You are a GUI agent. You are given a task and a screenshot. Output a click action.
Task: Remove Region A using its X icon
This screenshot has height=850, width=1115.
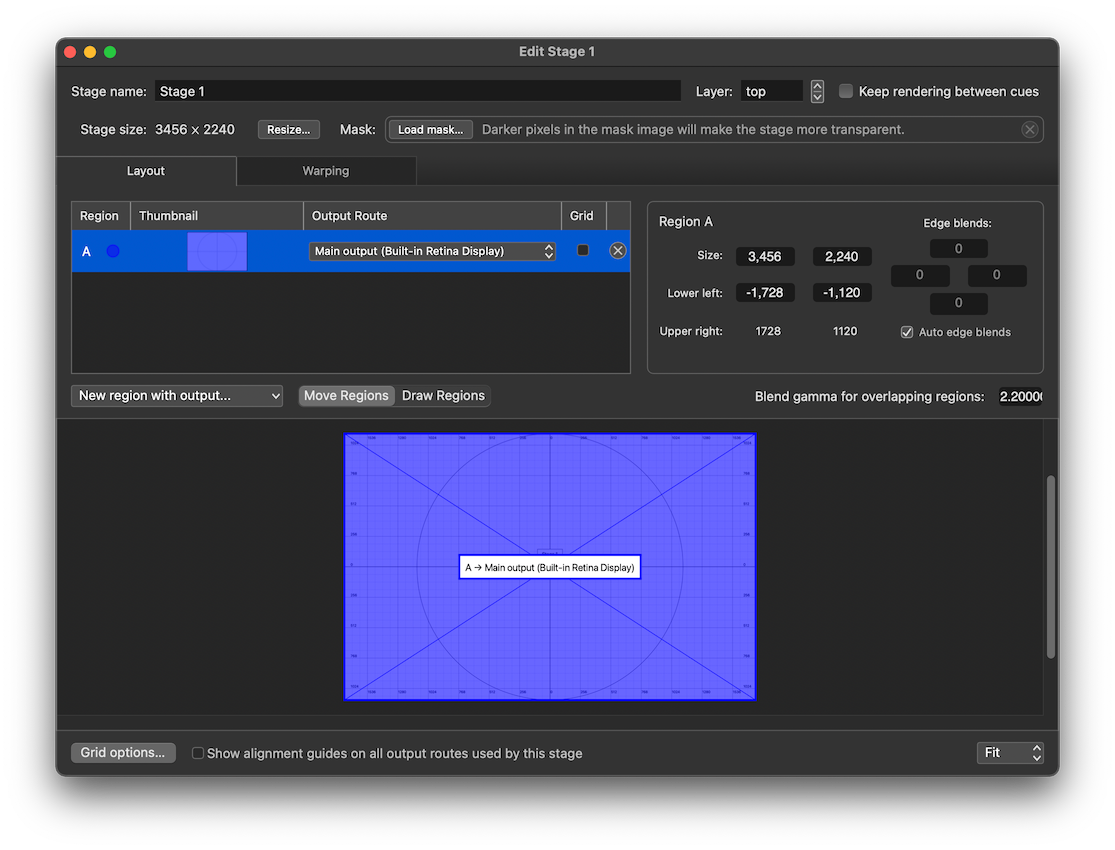(x=617, y=250)
